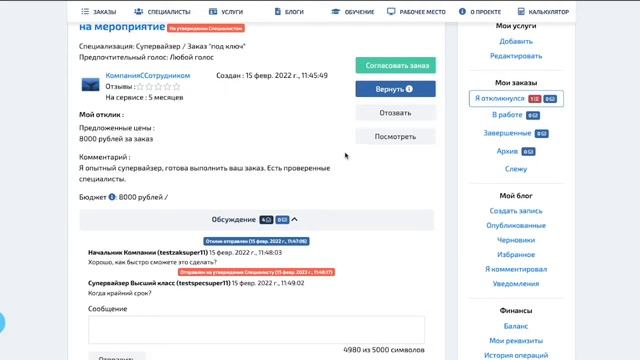Open Опубликованные blog posts
Viewport: 640px width, 360px height.
(516, 225)
